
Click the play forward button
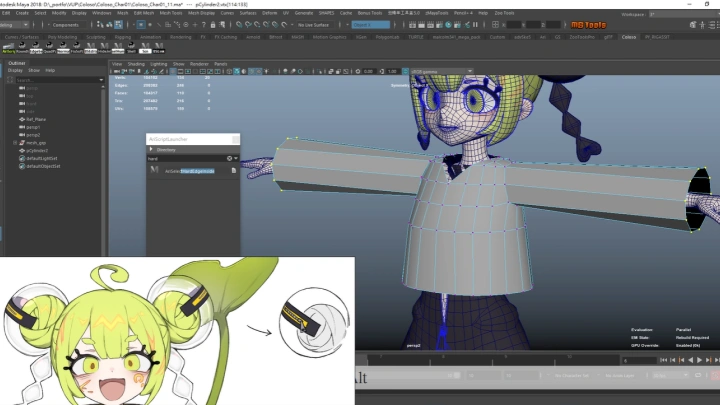(699, 360)
